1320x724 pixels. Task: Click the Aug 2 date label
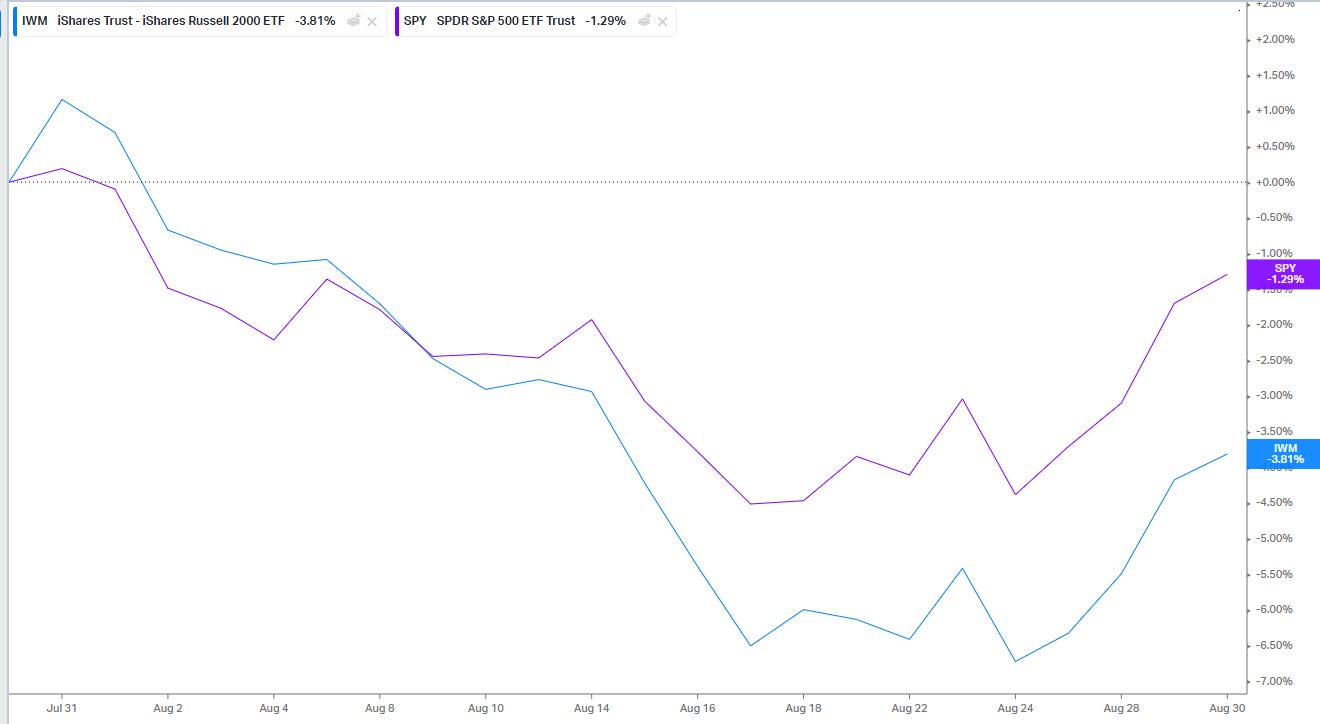(x=167, y=707)
